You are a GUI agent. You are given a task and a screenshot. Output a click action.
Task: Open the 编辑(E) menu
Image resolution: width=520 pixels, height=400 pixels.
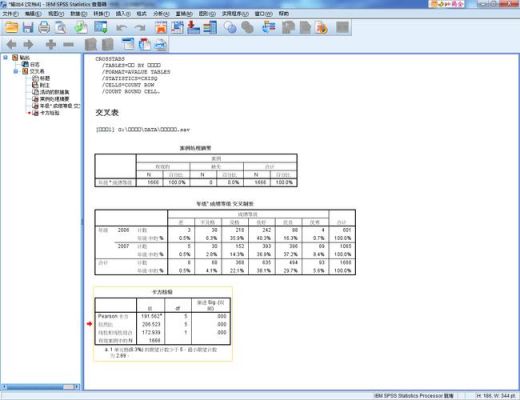pyautogui.click(x=33, y=14)
